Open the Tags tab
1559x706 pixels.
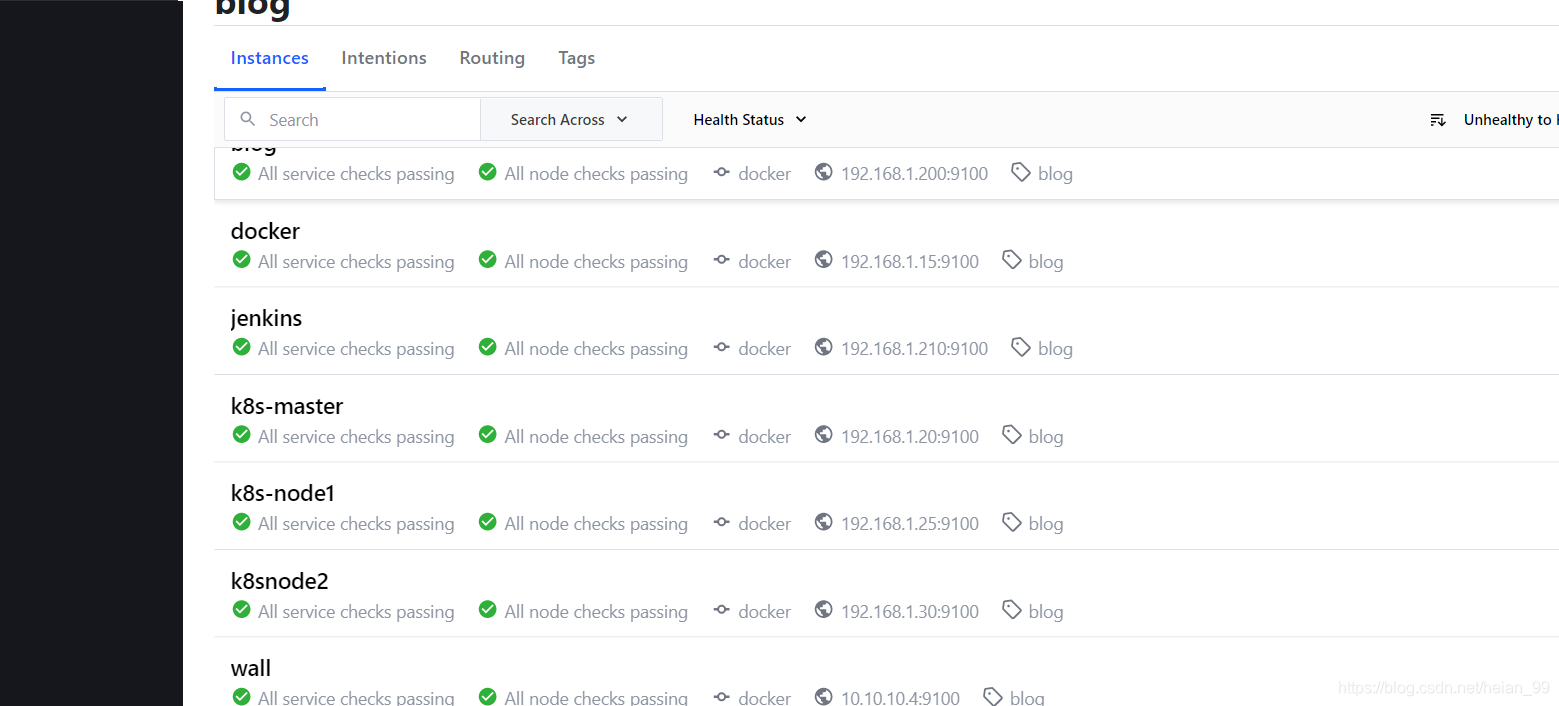point(576,58)
